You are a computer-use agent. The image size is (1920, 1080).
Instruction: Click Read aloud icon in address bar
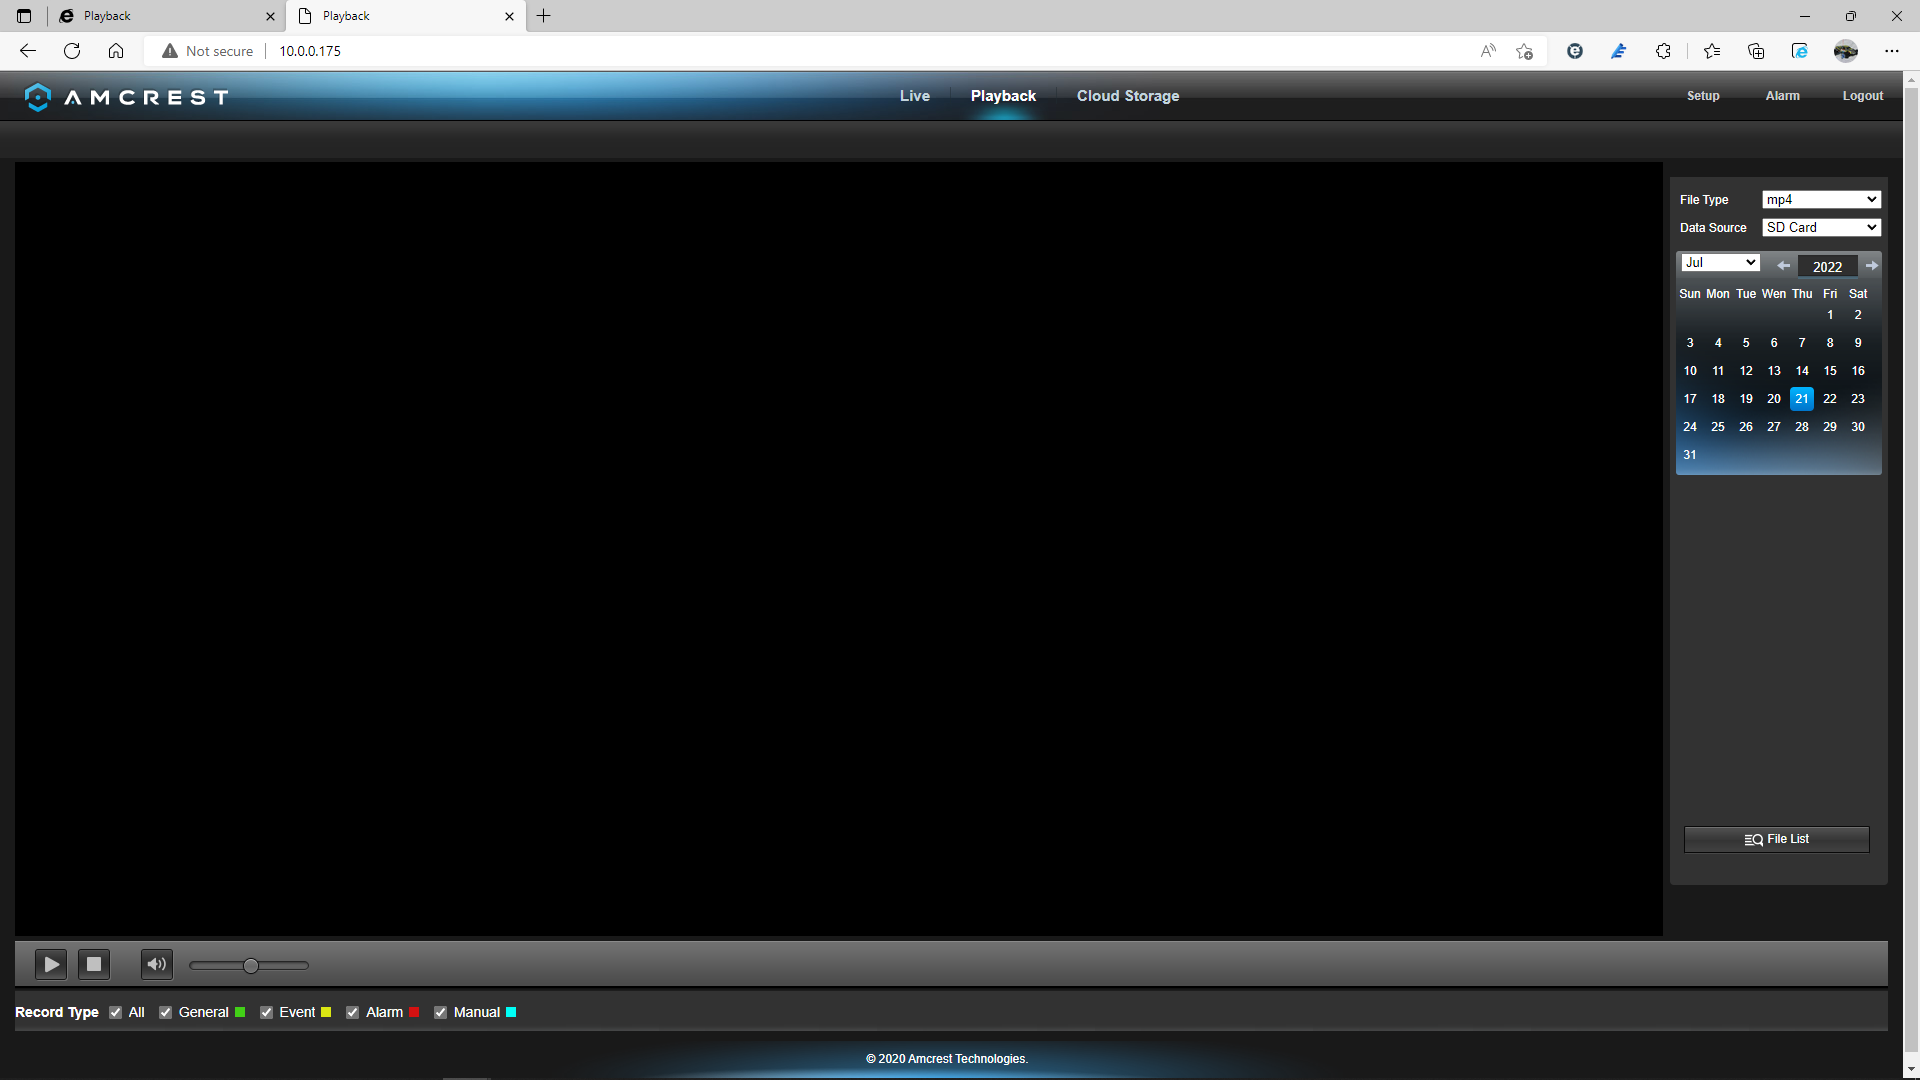pyautogui.click(x=1488, y=51)
